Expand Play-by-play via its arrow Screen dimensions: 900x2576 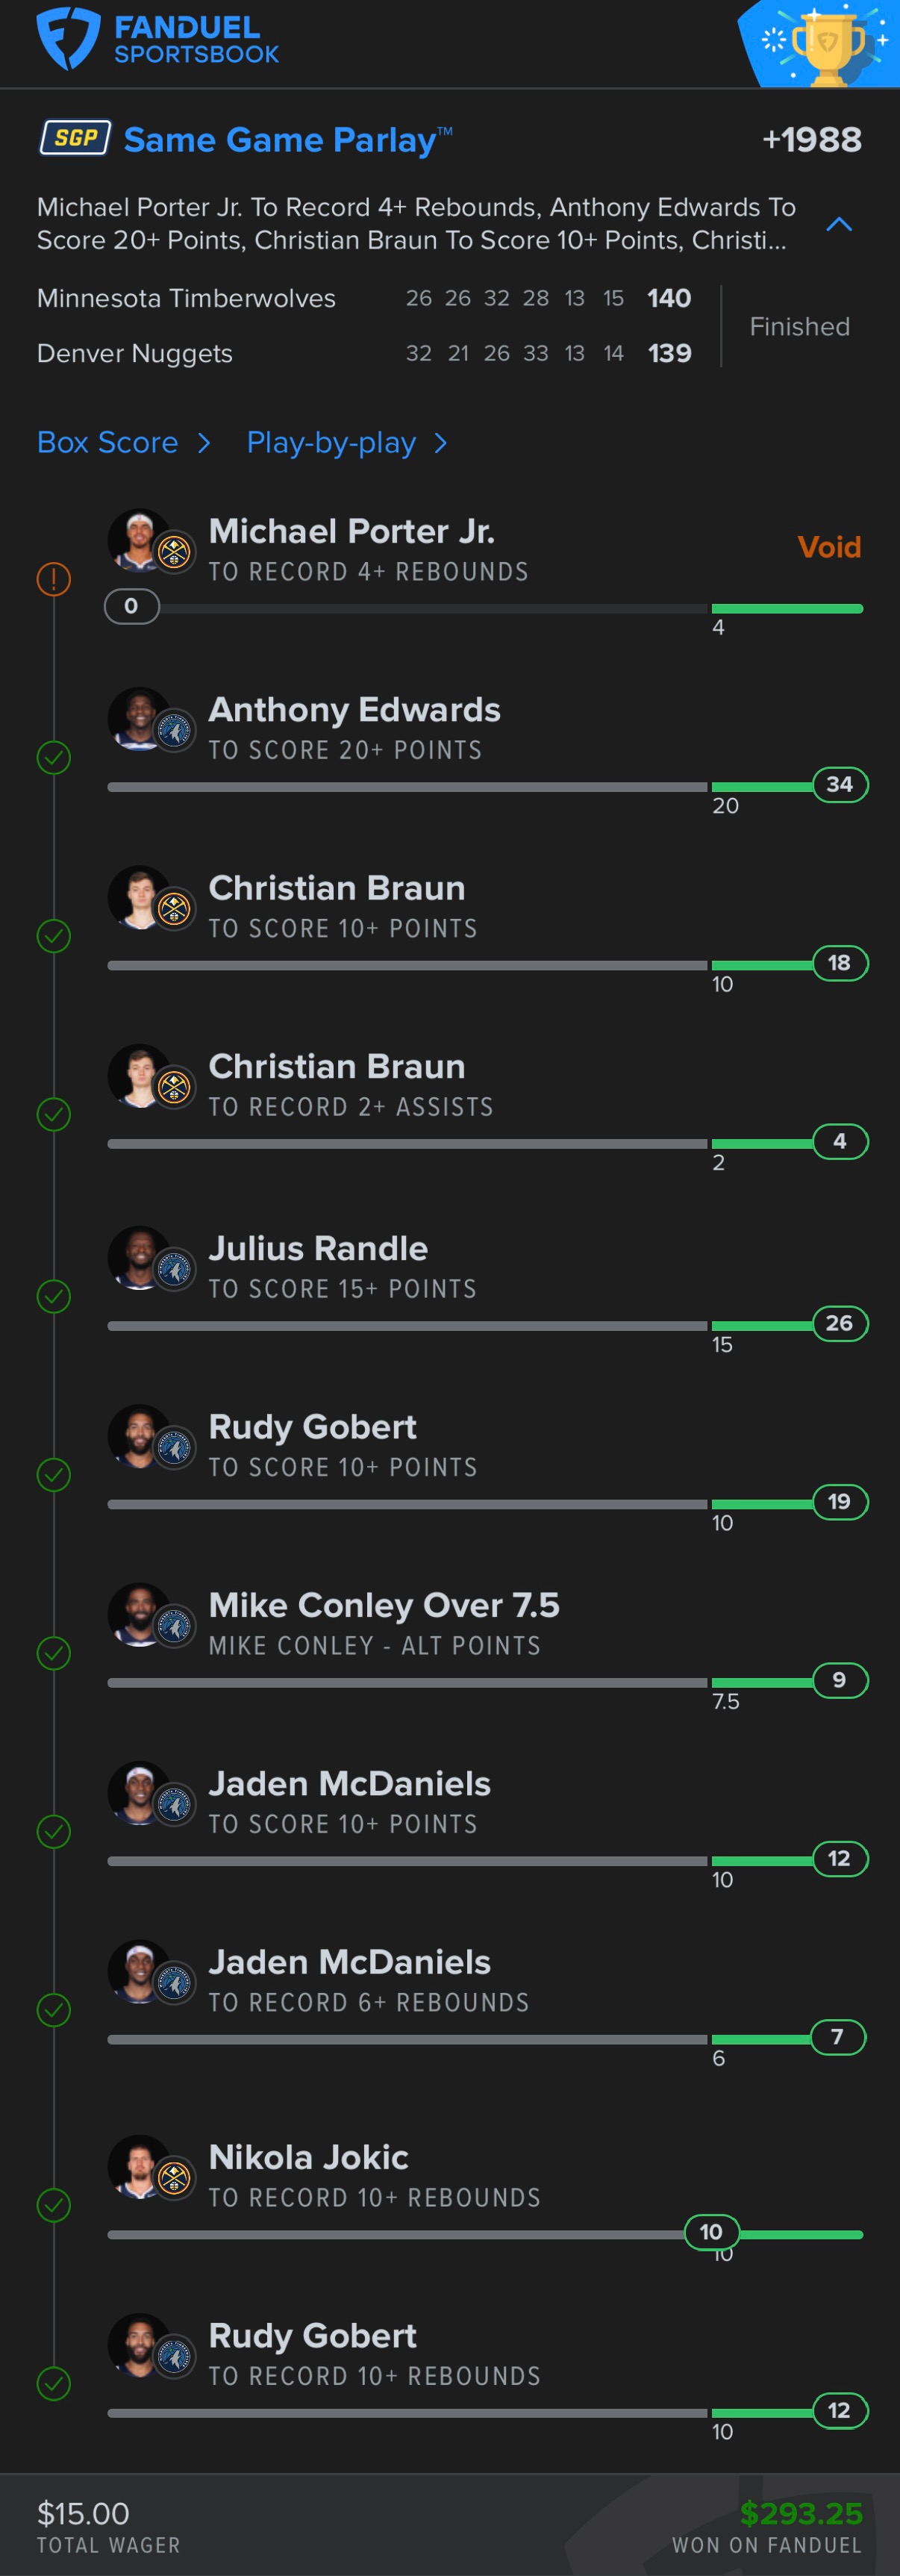(441, 442)
